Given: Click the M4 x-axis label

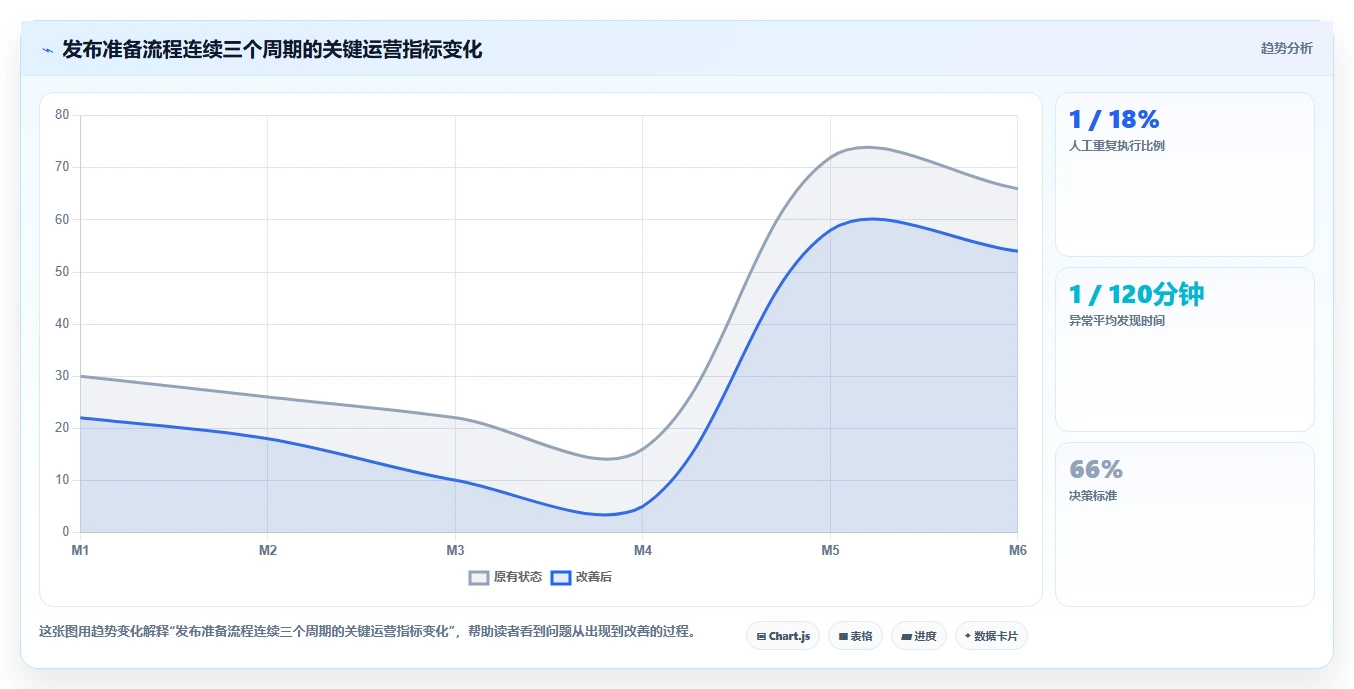Looking at the screenshot, I should [643, 550].
